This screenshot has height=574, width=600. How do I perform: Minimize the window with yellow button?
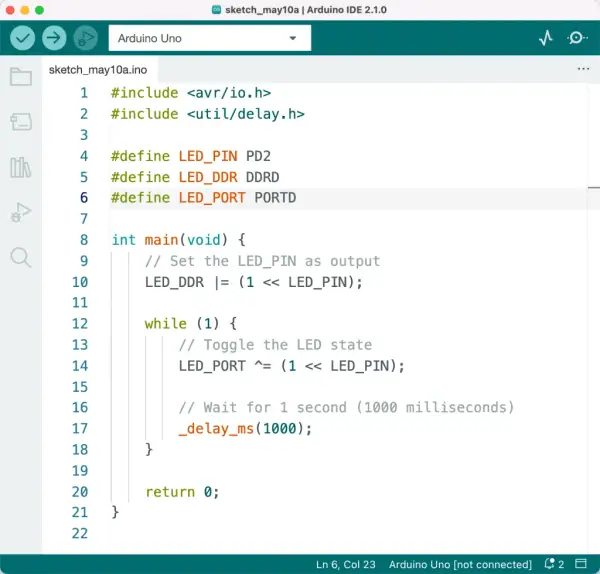click(x=25, y=10)
